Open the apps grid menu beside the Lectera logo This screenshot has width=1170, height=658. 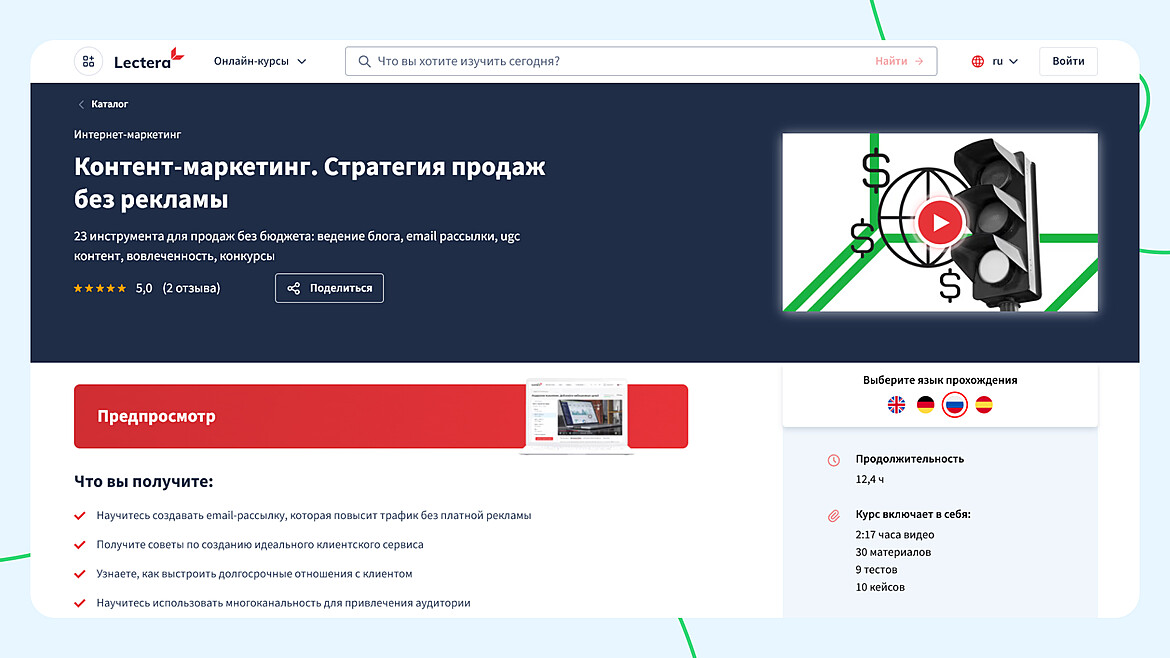[88, 61]
